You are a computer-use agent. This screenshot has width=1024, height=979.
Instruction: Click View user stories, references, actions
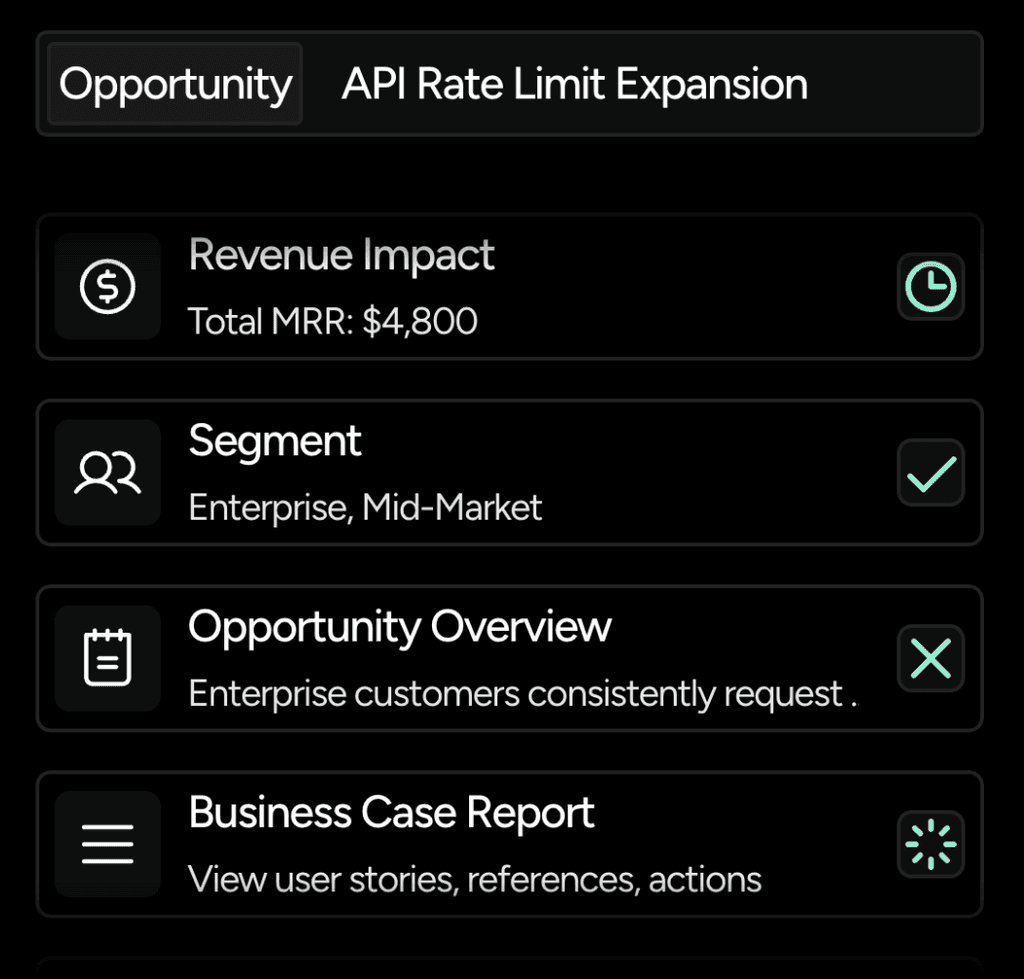475,879
